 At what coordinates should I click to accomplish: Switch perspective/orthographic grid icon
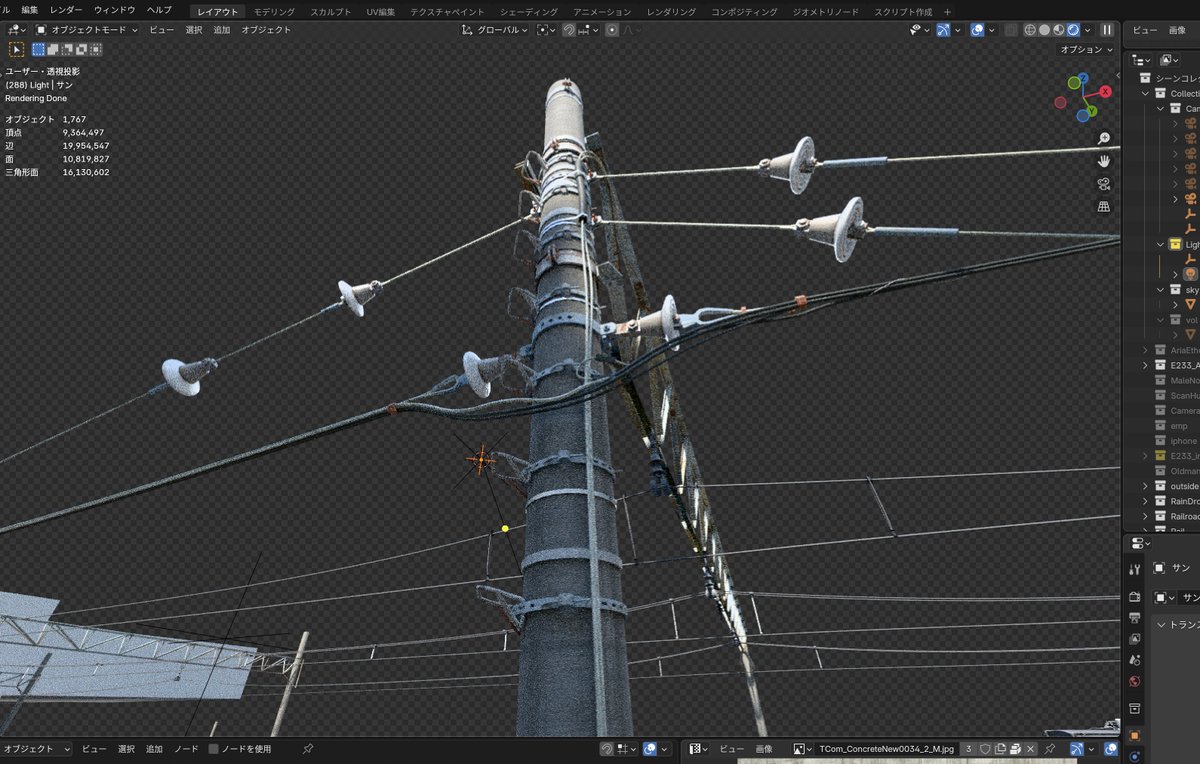pos(1104,207)
